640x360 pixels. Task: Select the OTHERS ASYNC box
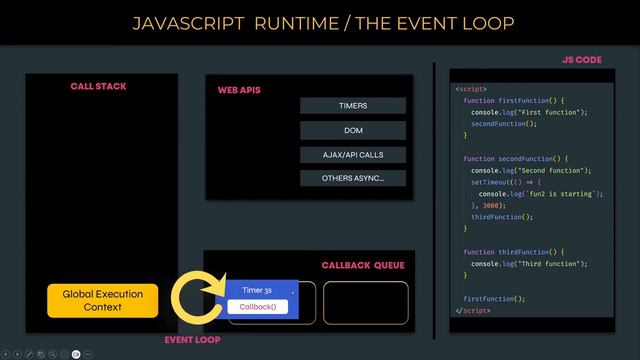pyautogui.click(x=353, y=178)
